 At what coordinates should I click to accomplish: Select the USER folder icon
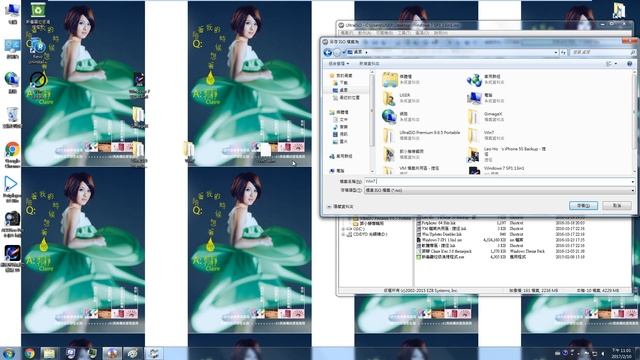[389, 98]
